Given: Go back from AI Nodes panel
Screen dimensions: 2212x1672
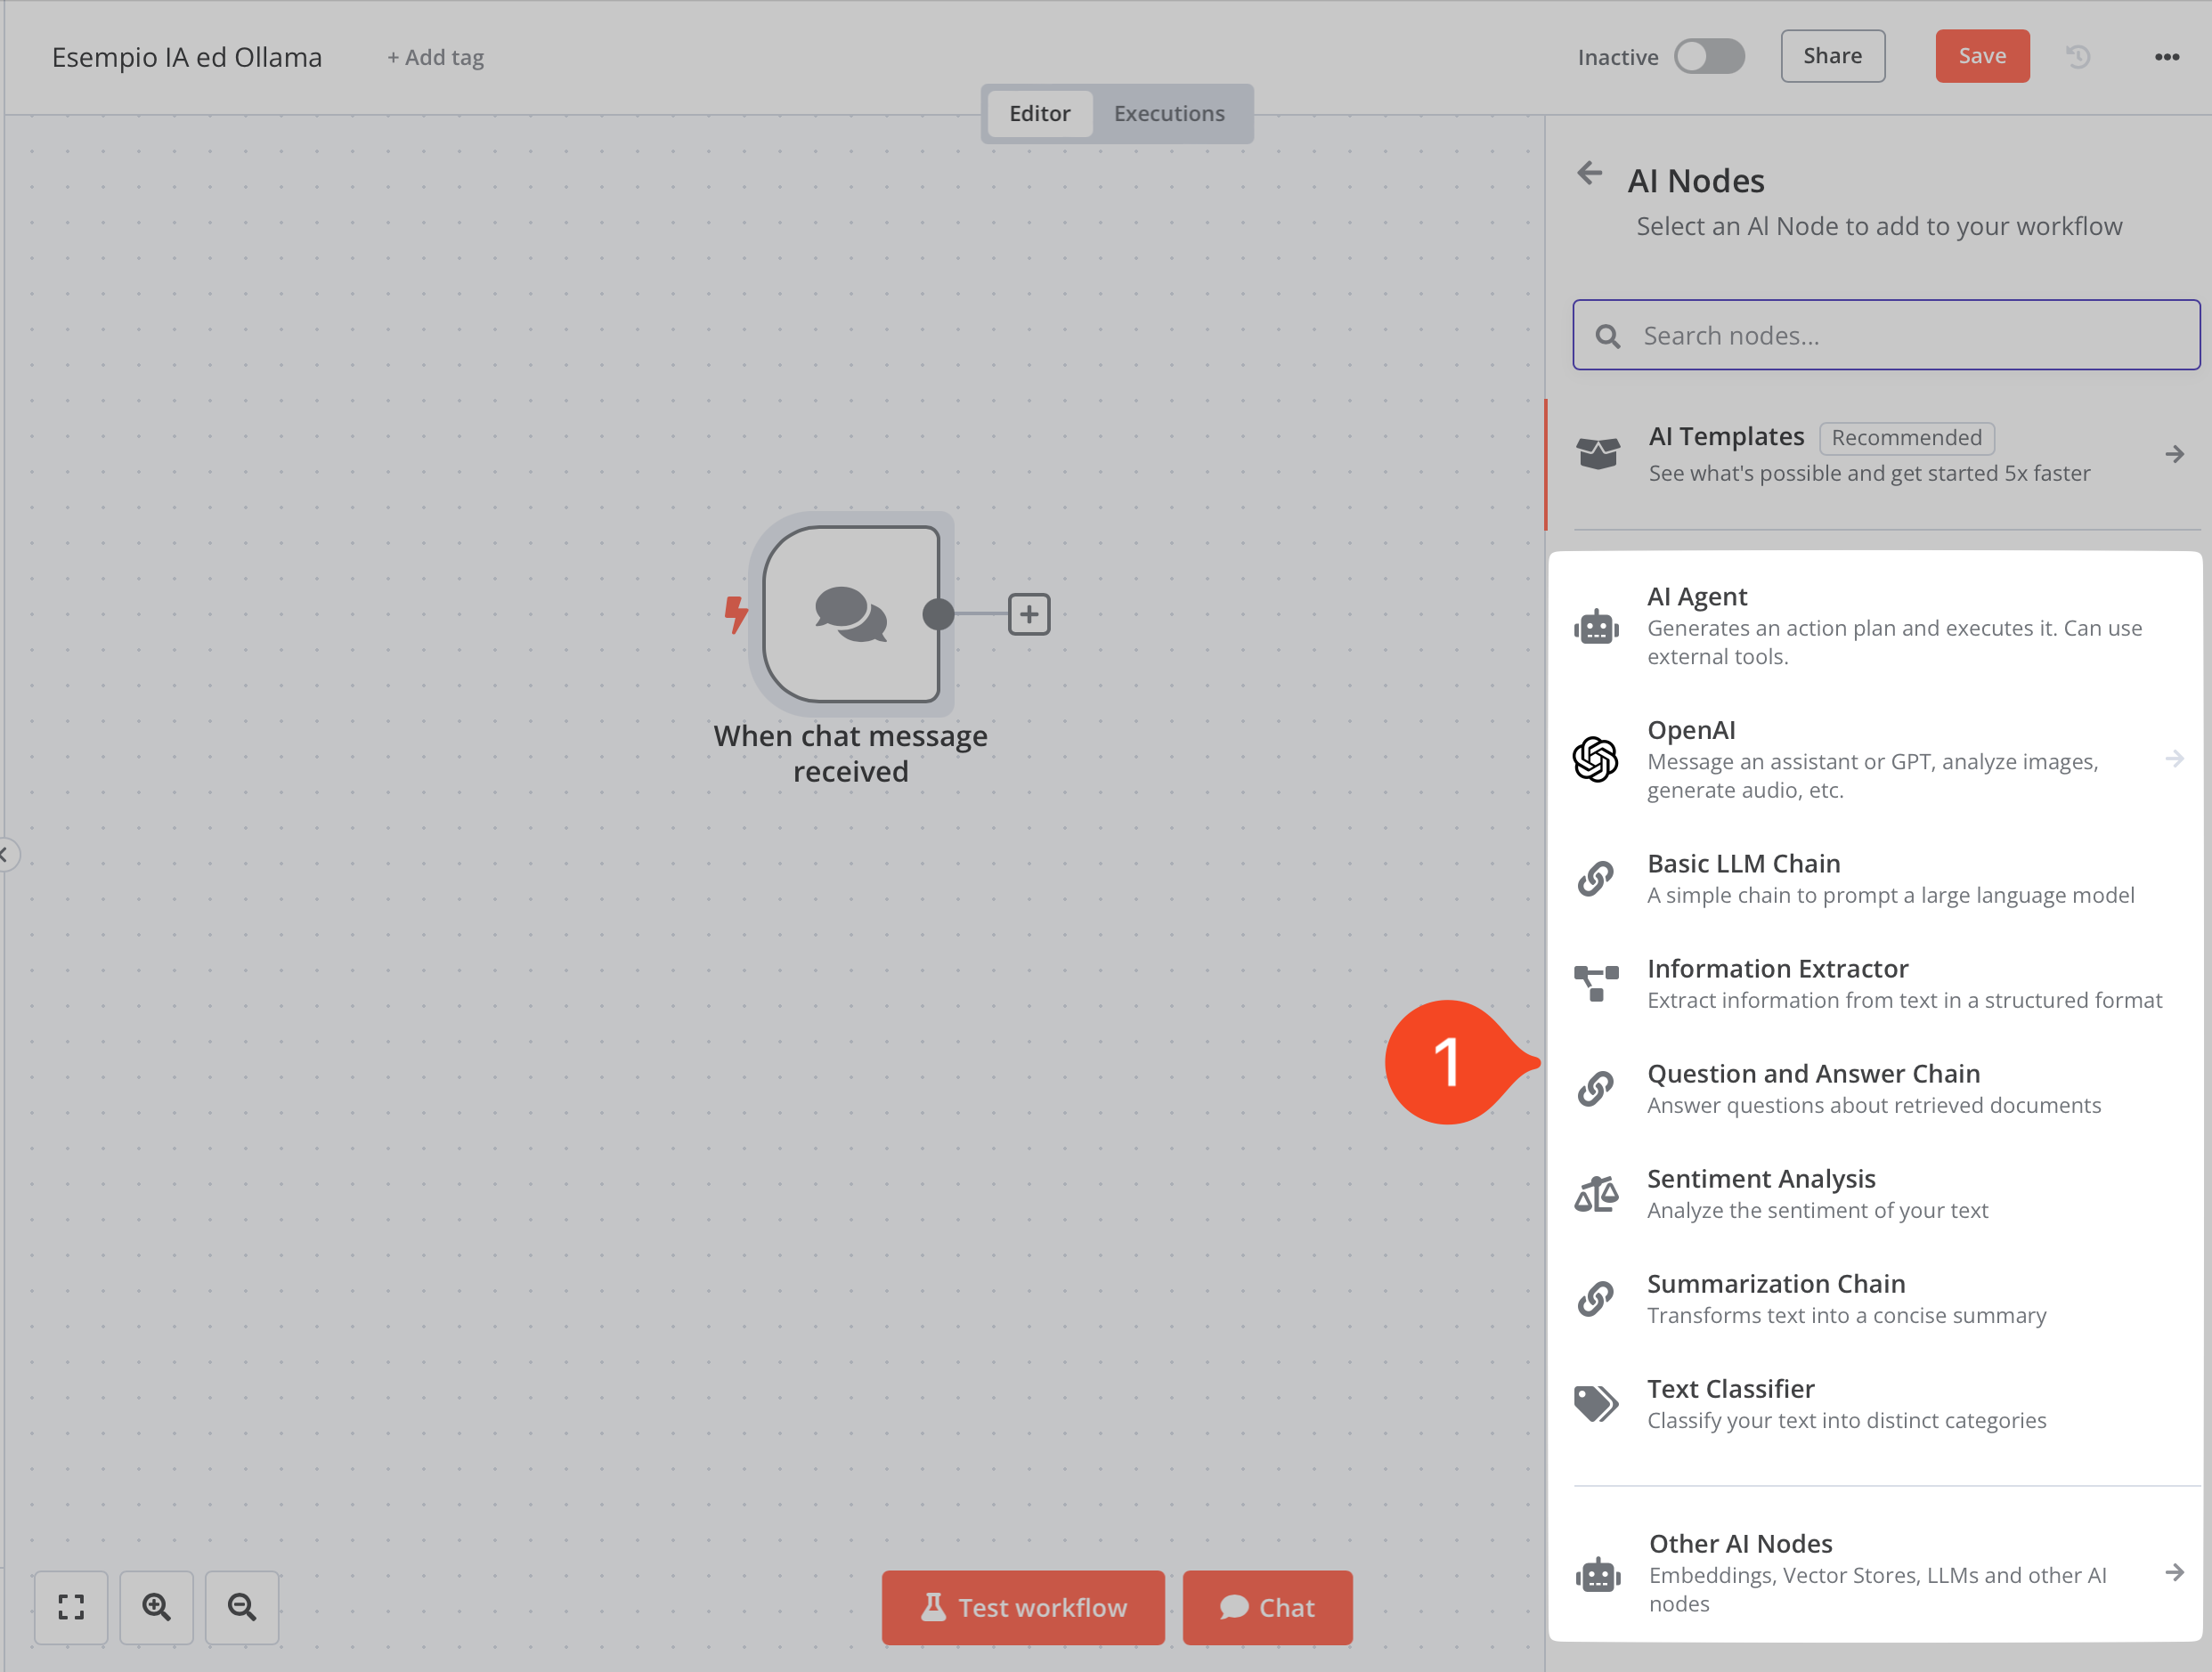Looking at the screenshot, I should [1590, 174].
